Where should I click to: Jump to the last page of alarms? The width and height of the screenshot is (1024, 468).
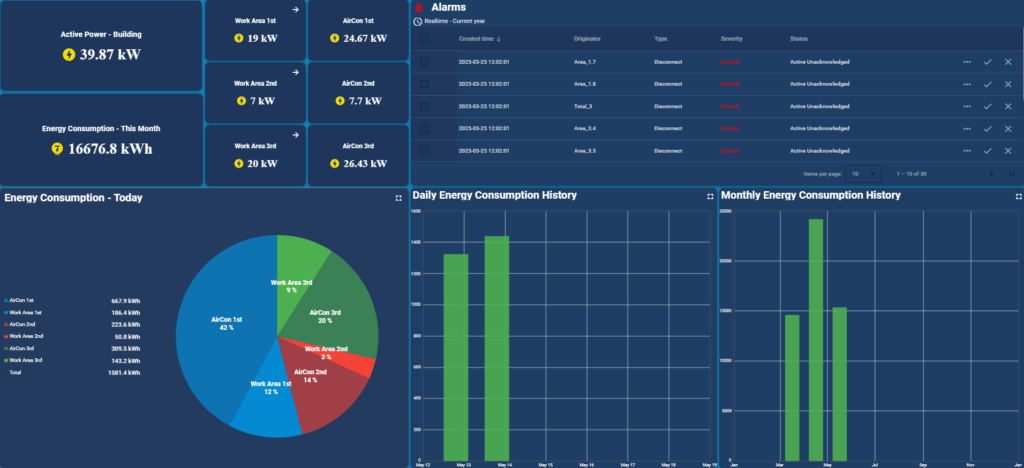pos(1011,174)
